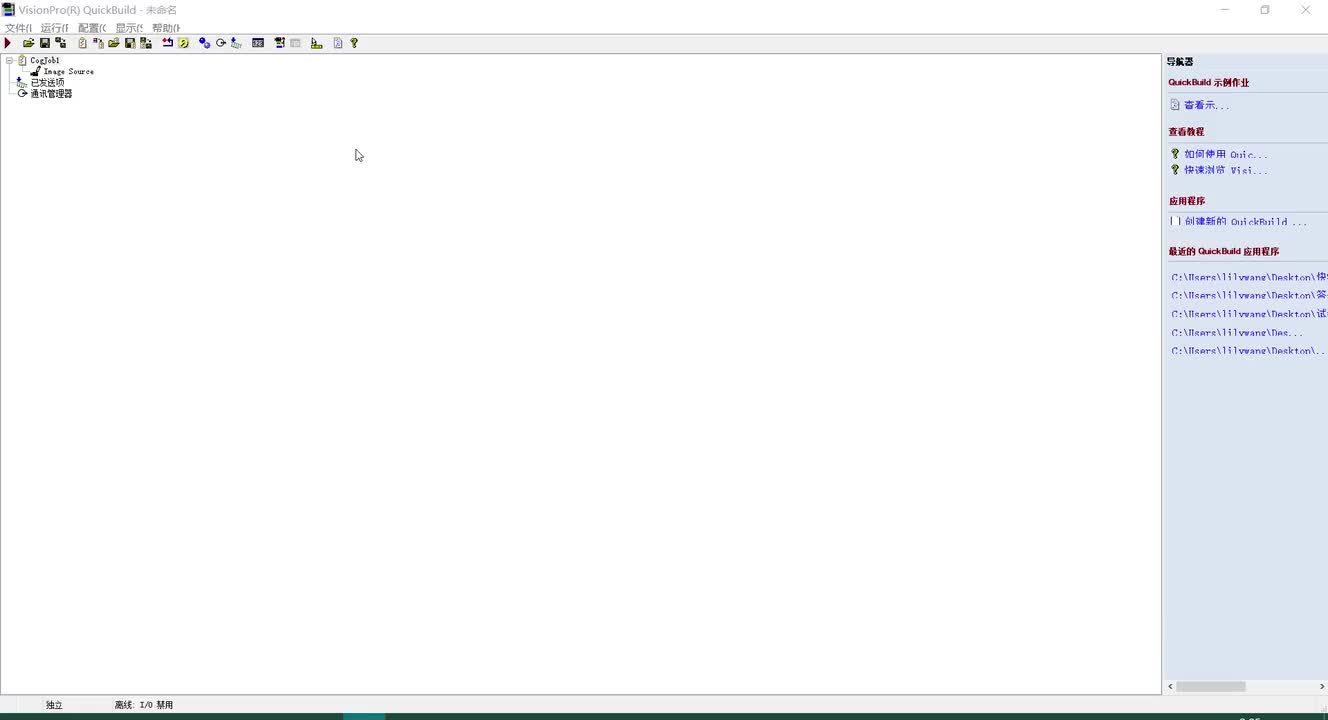
Task: Click the document page icon in toolbar
Action: [x=338, y=43]
